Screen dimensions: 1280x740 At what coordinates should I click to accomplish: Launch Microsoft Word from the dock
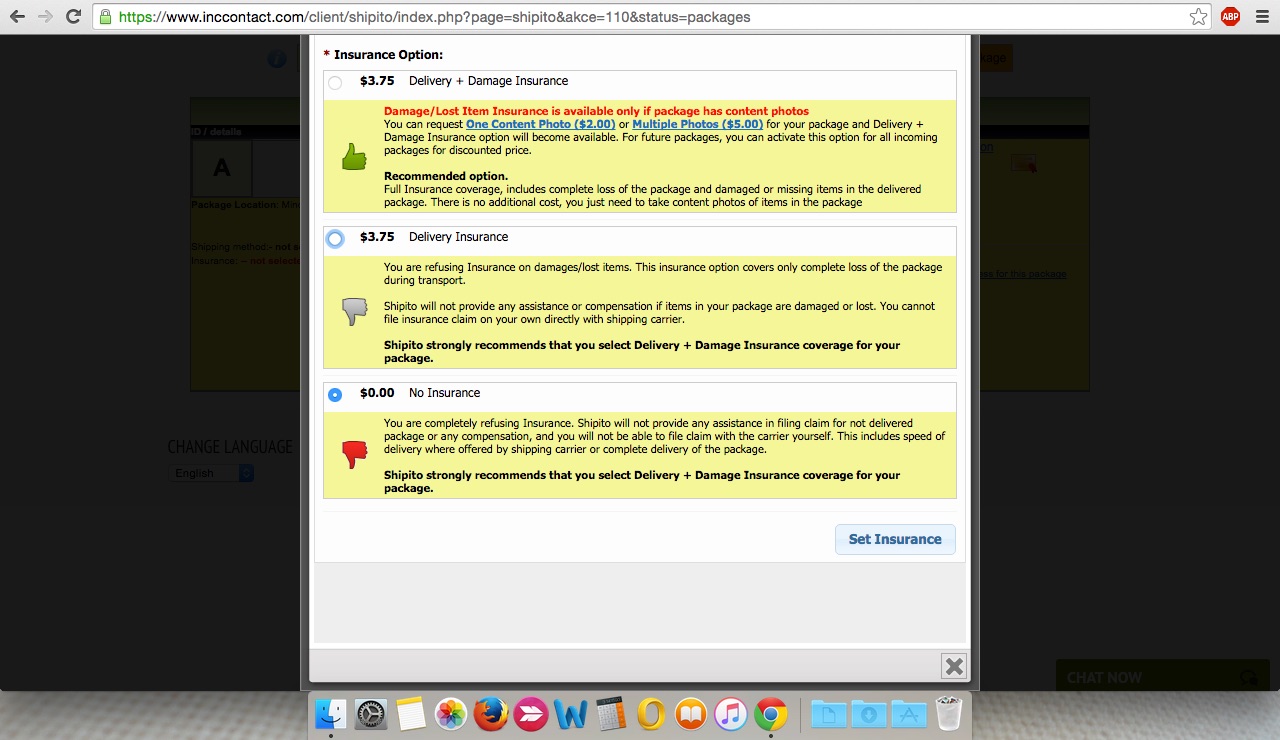(x=570, y=714)
